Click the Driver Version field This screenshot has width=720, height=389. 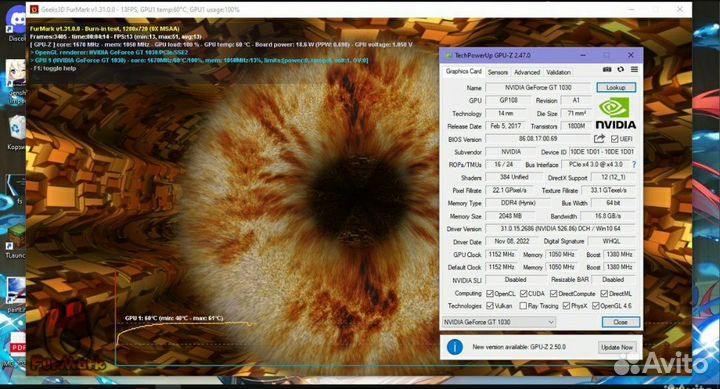[x=560, y=229]
